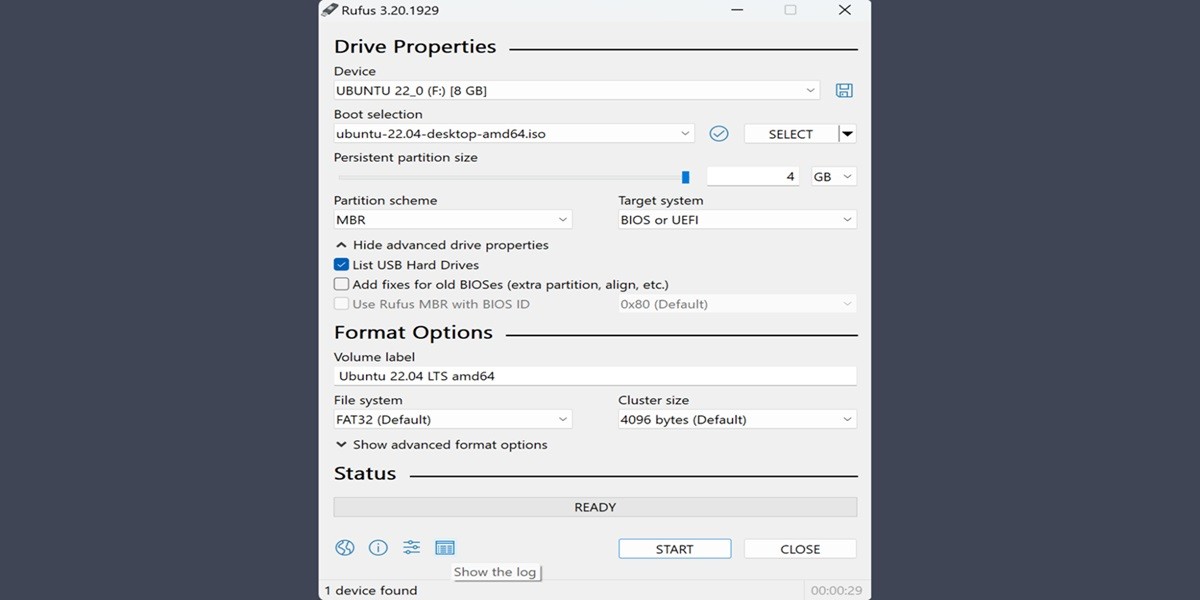Click SELECT to choose an ISO
This screenshot has height=600, width=1200.
click(789, 133)
